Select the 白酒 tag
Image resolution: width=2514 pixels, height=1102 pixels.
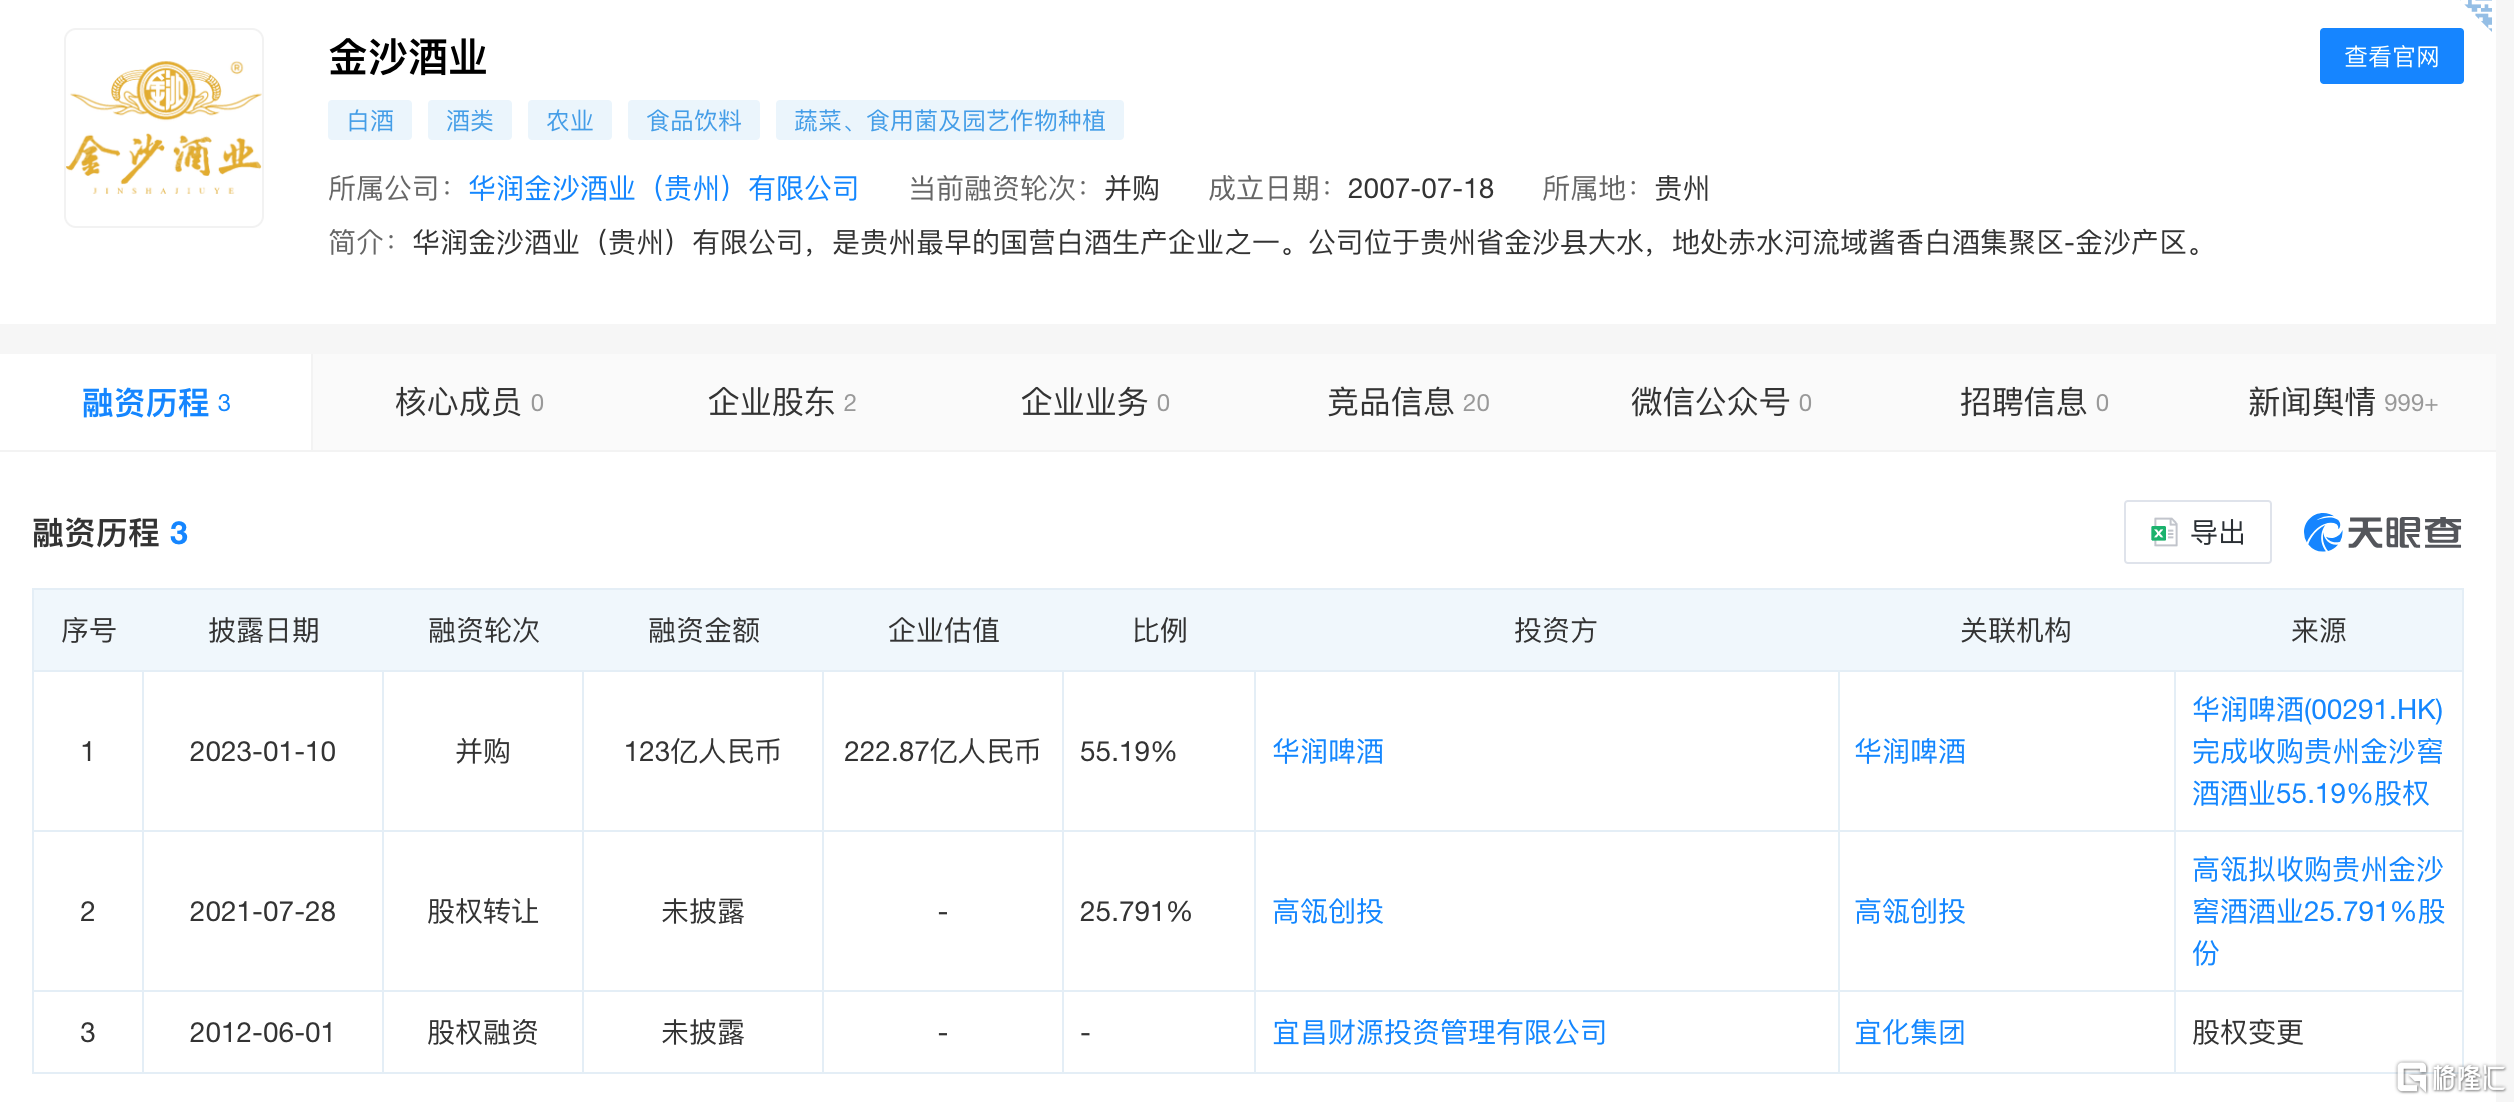(370, 121)
